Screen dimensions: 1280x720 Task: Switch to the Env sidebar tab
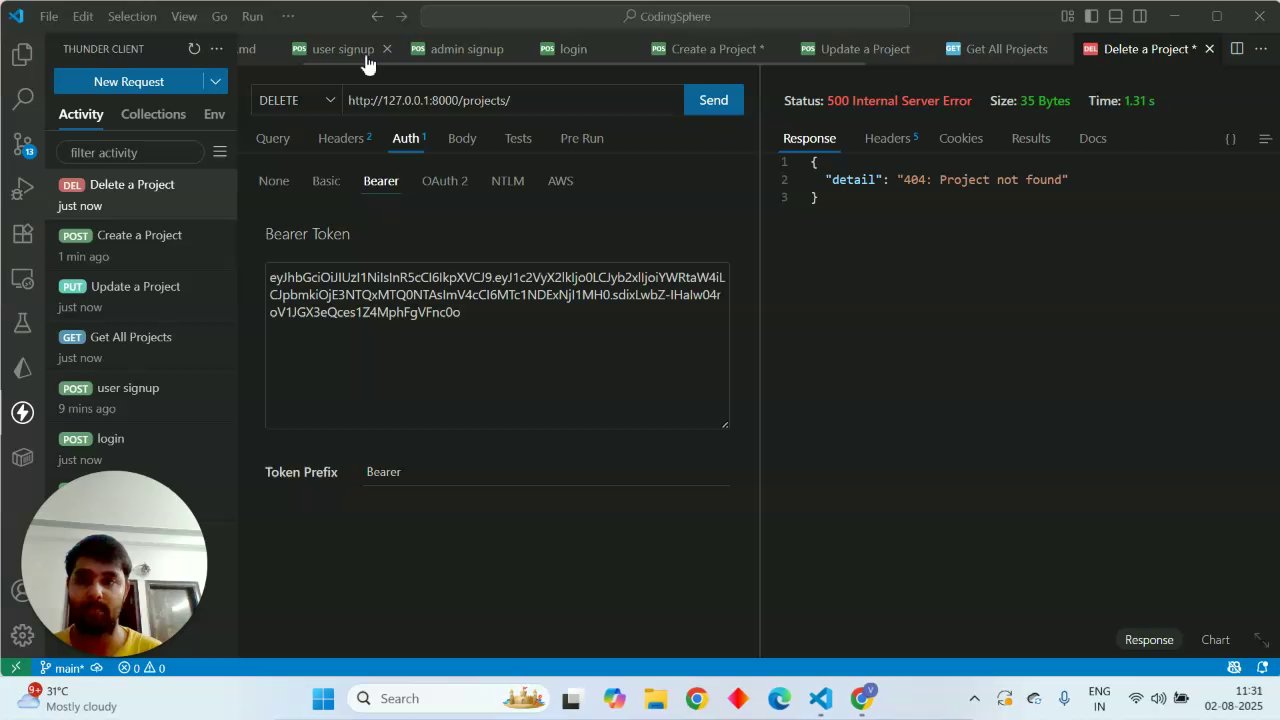(x=214, y=114)
